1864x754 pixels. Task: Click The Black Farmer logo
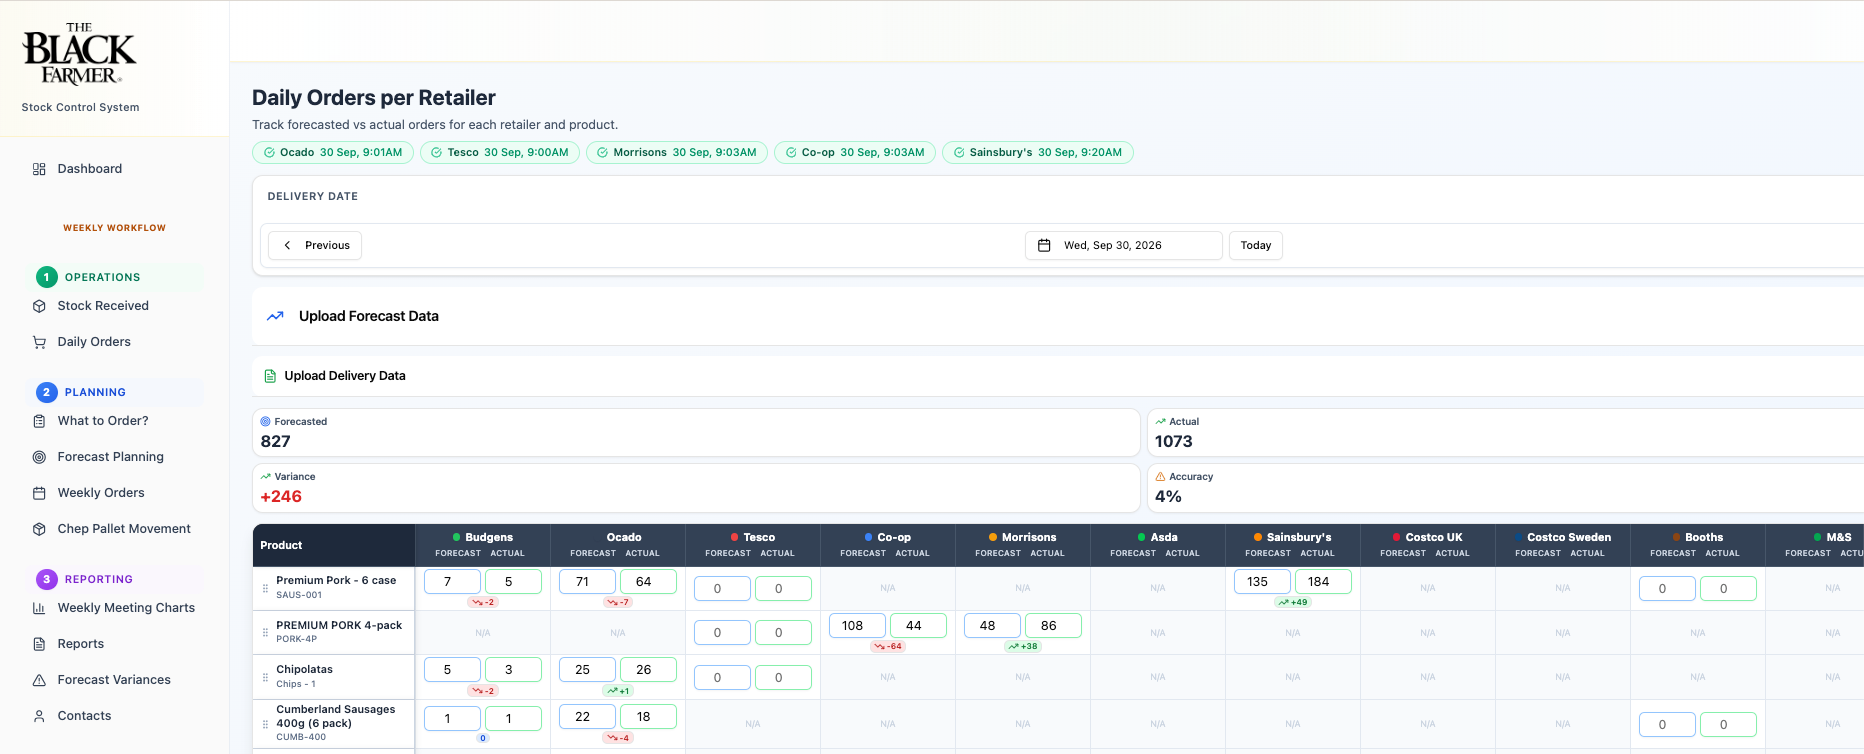[x=80, y=54]
